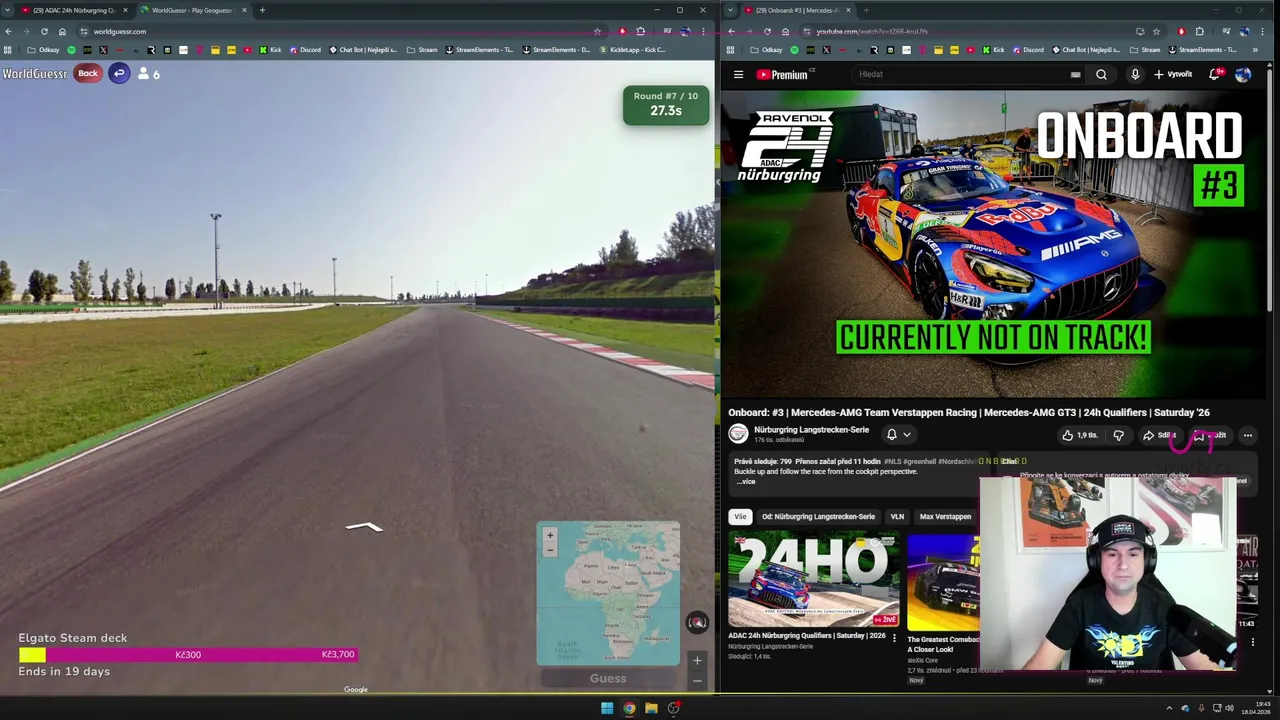Click the compass icon beside the mini map

697,622
